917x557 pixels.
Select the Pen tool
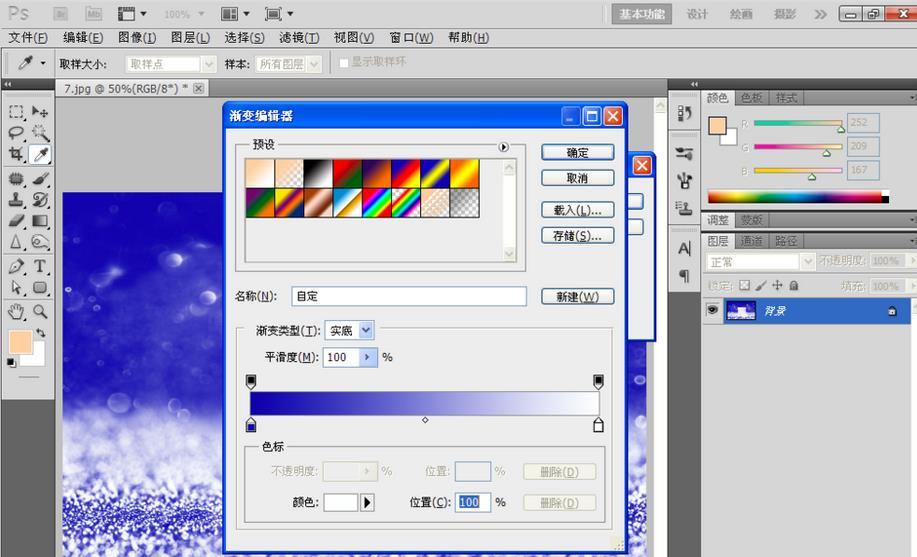[x=16, y=266]
